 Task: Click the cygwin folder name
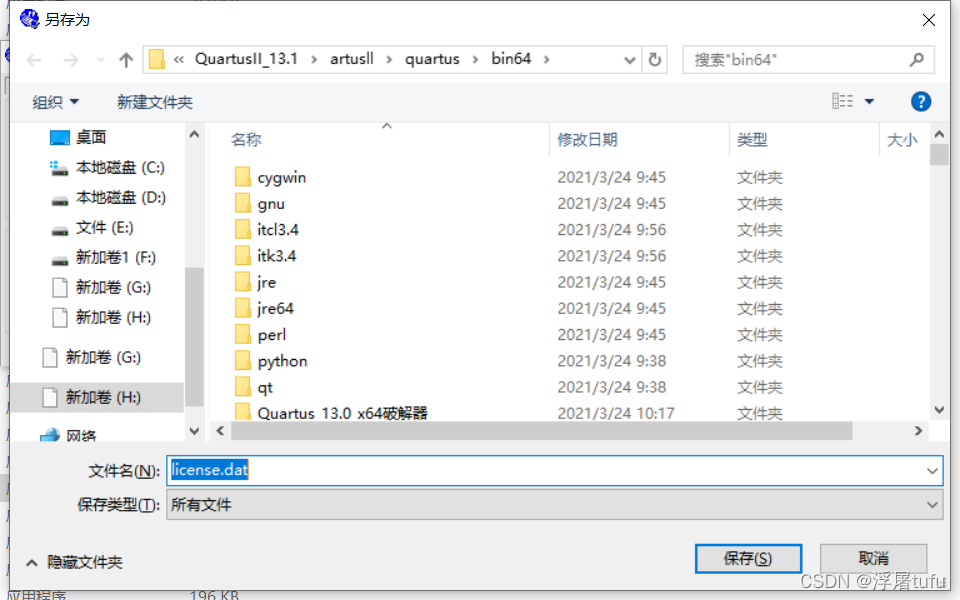pos(282,178)
